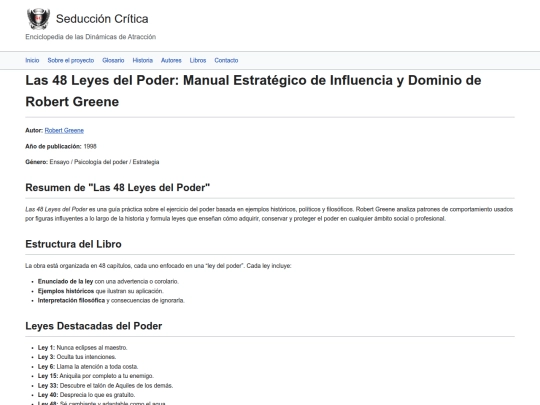Click Ley 6: Llama la atención a toda costa

pos(88,366)
